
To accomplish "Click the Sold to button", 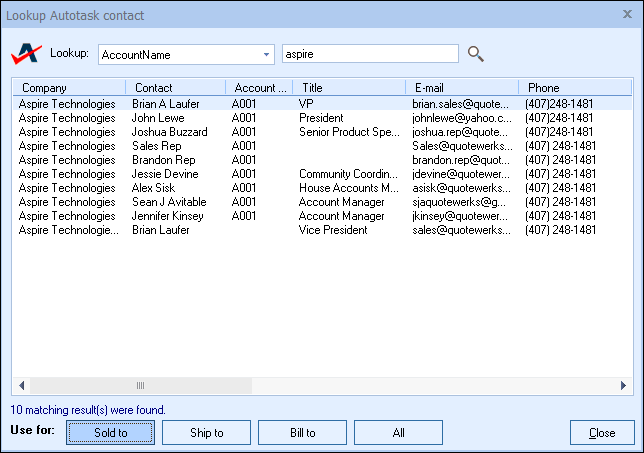I will pyautogui.click(x=110, y=433).
